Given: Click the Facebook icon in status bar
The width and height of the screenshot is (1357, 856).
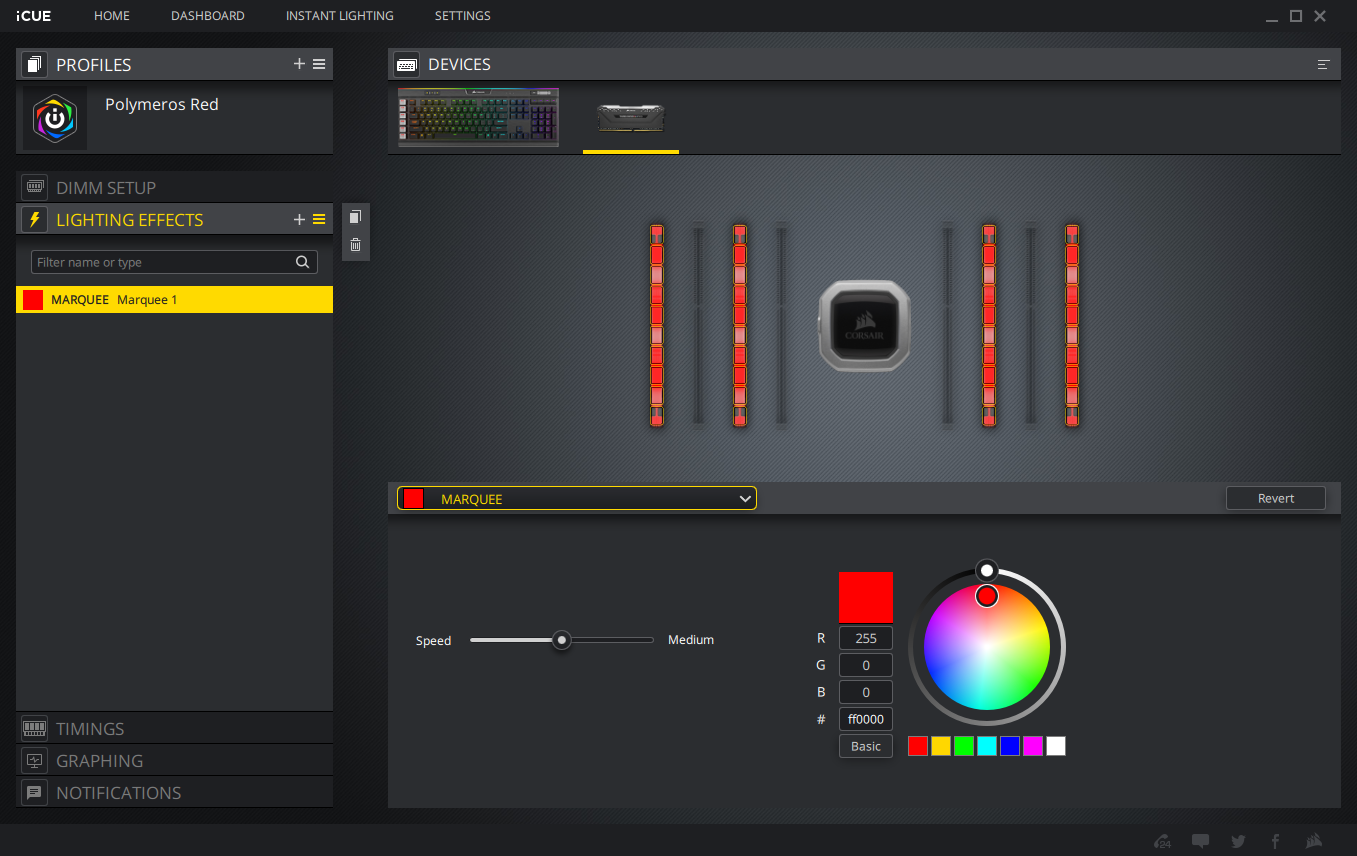Looking at the screenshot, I should pos(1275,841).
